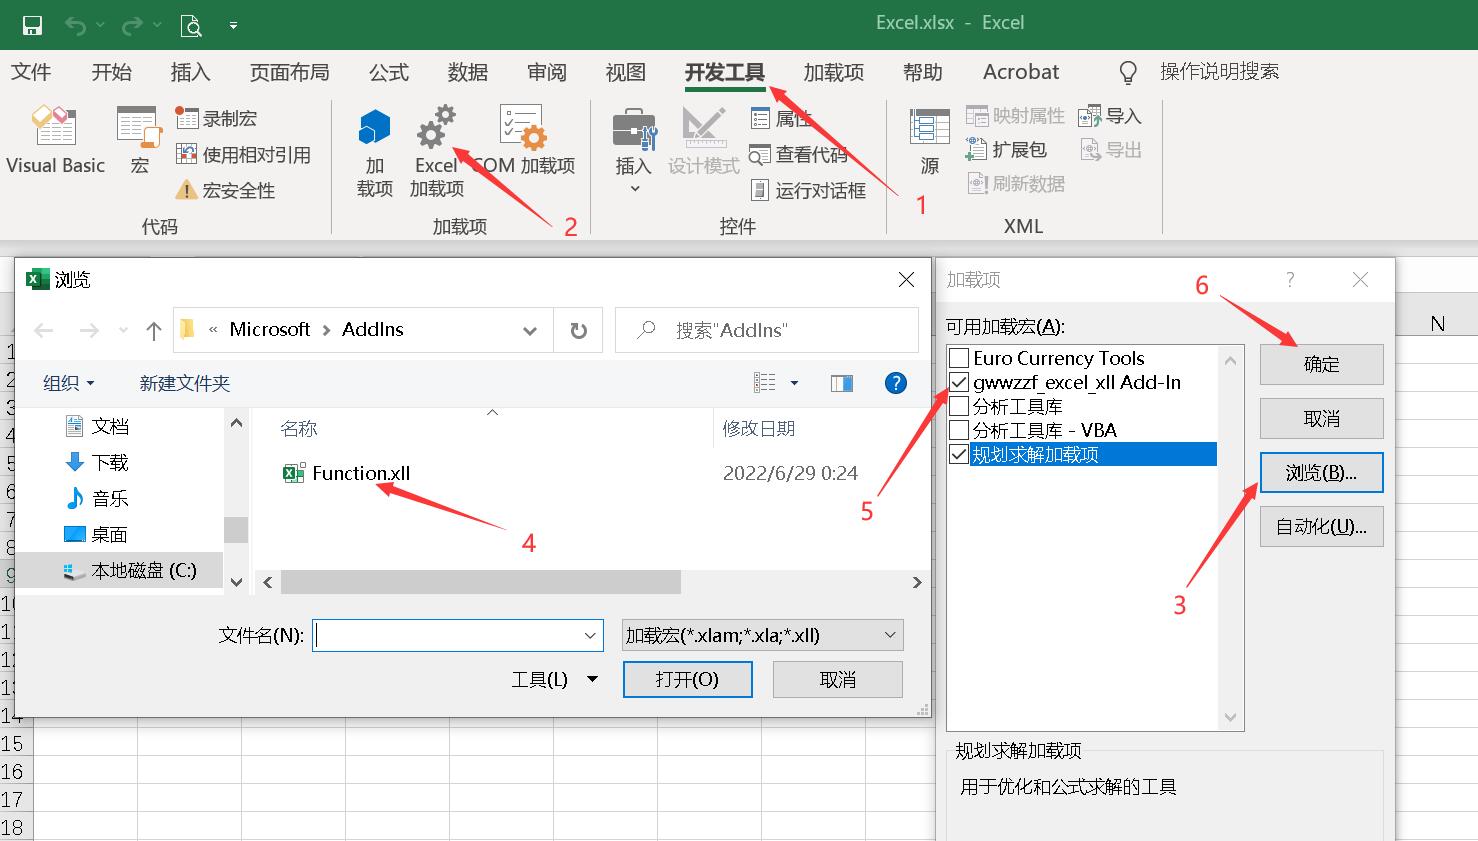This screenshot has width=1478, height=841.
Task: Select Function.xll file
Action: tap(347, 473)
